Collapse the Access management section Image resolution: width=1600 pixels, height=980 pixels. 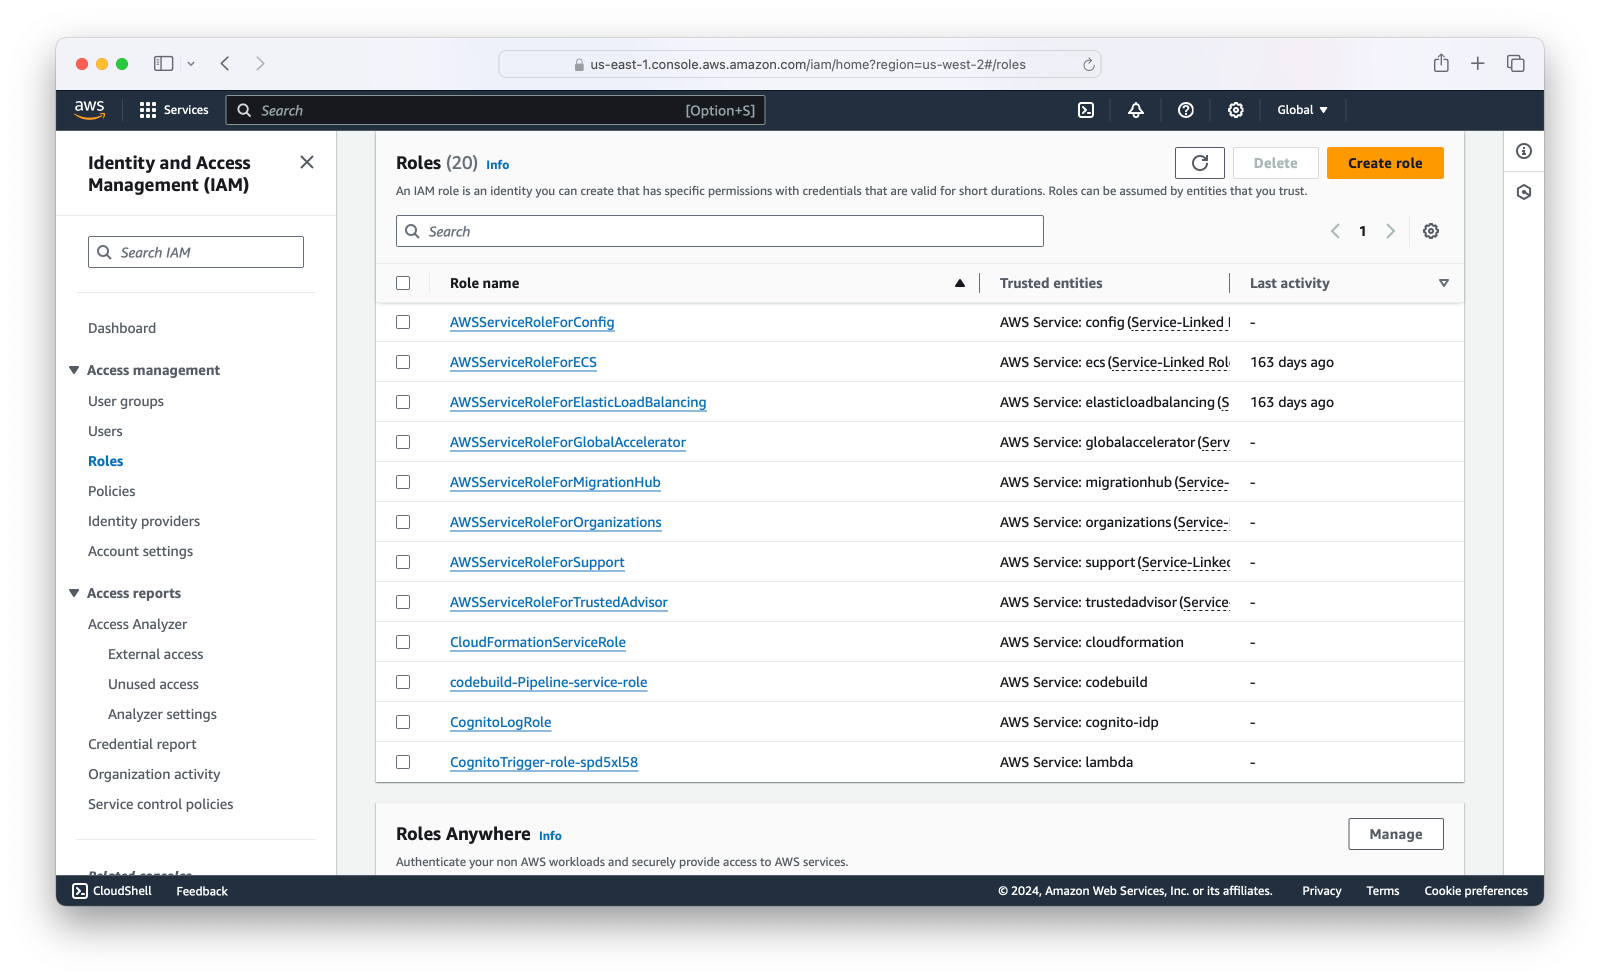click(x=74, y=370)
